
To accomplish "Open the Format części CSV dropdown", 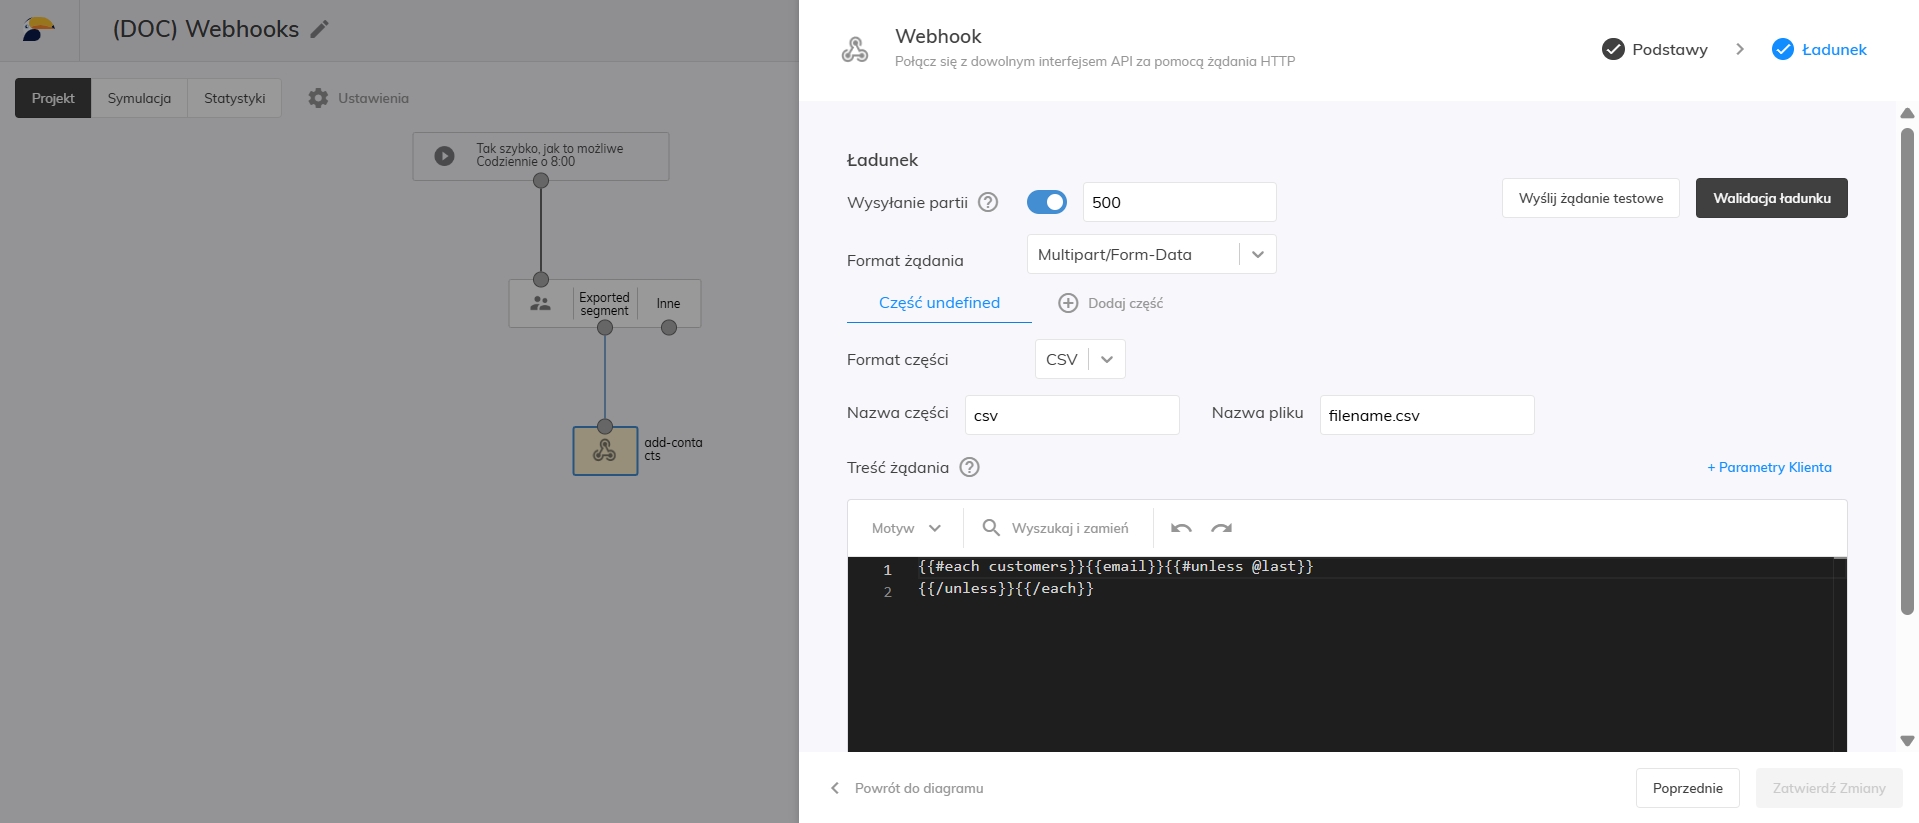I will pyautogui.click(x=1106, y=360).
